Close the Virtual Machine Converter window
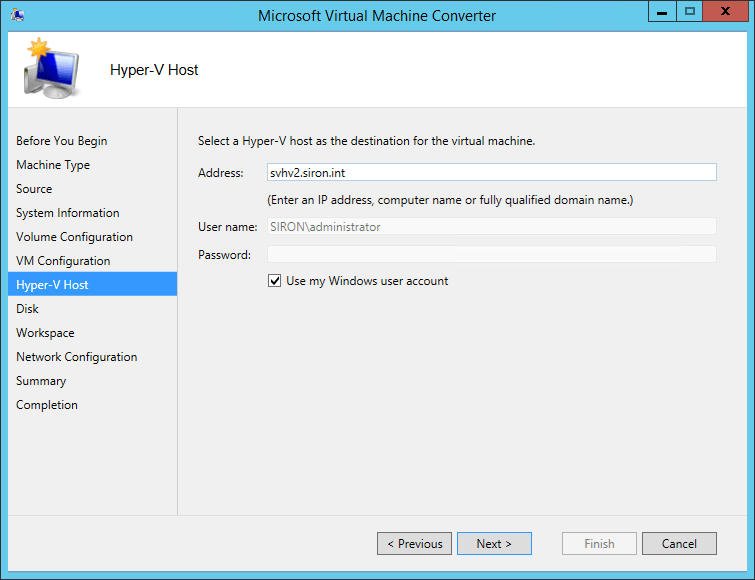Image resolution: width=755 pixels, height=580 pixels. click(725, 12)
